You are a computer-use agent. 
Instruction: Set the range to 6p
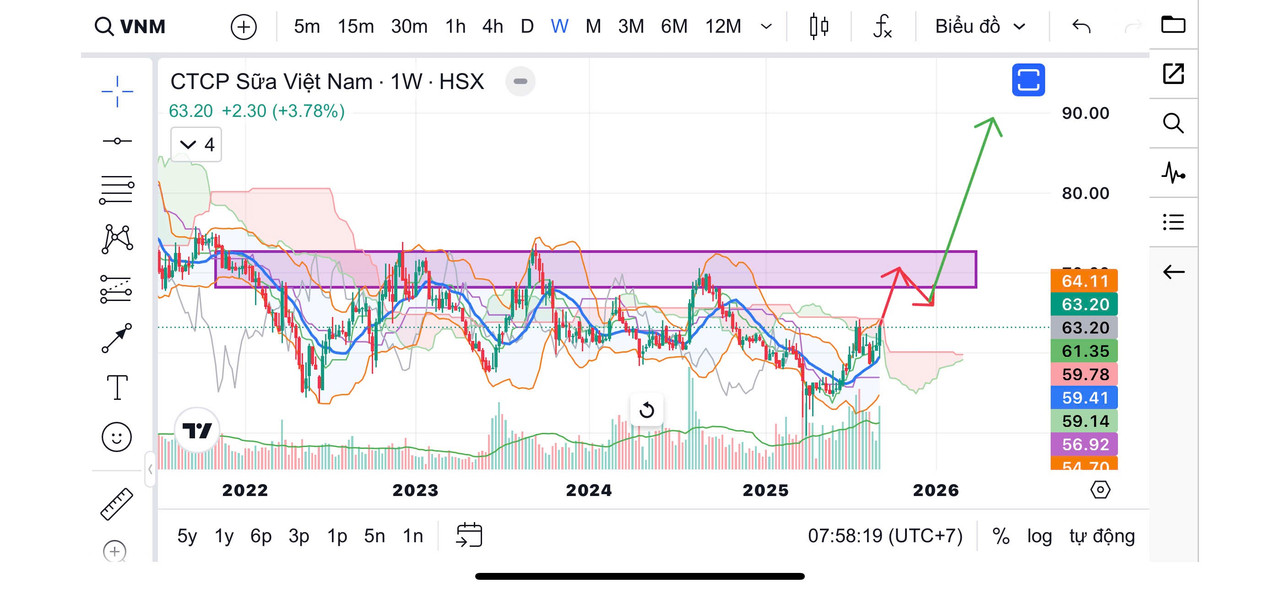[261, 536]
